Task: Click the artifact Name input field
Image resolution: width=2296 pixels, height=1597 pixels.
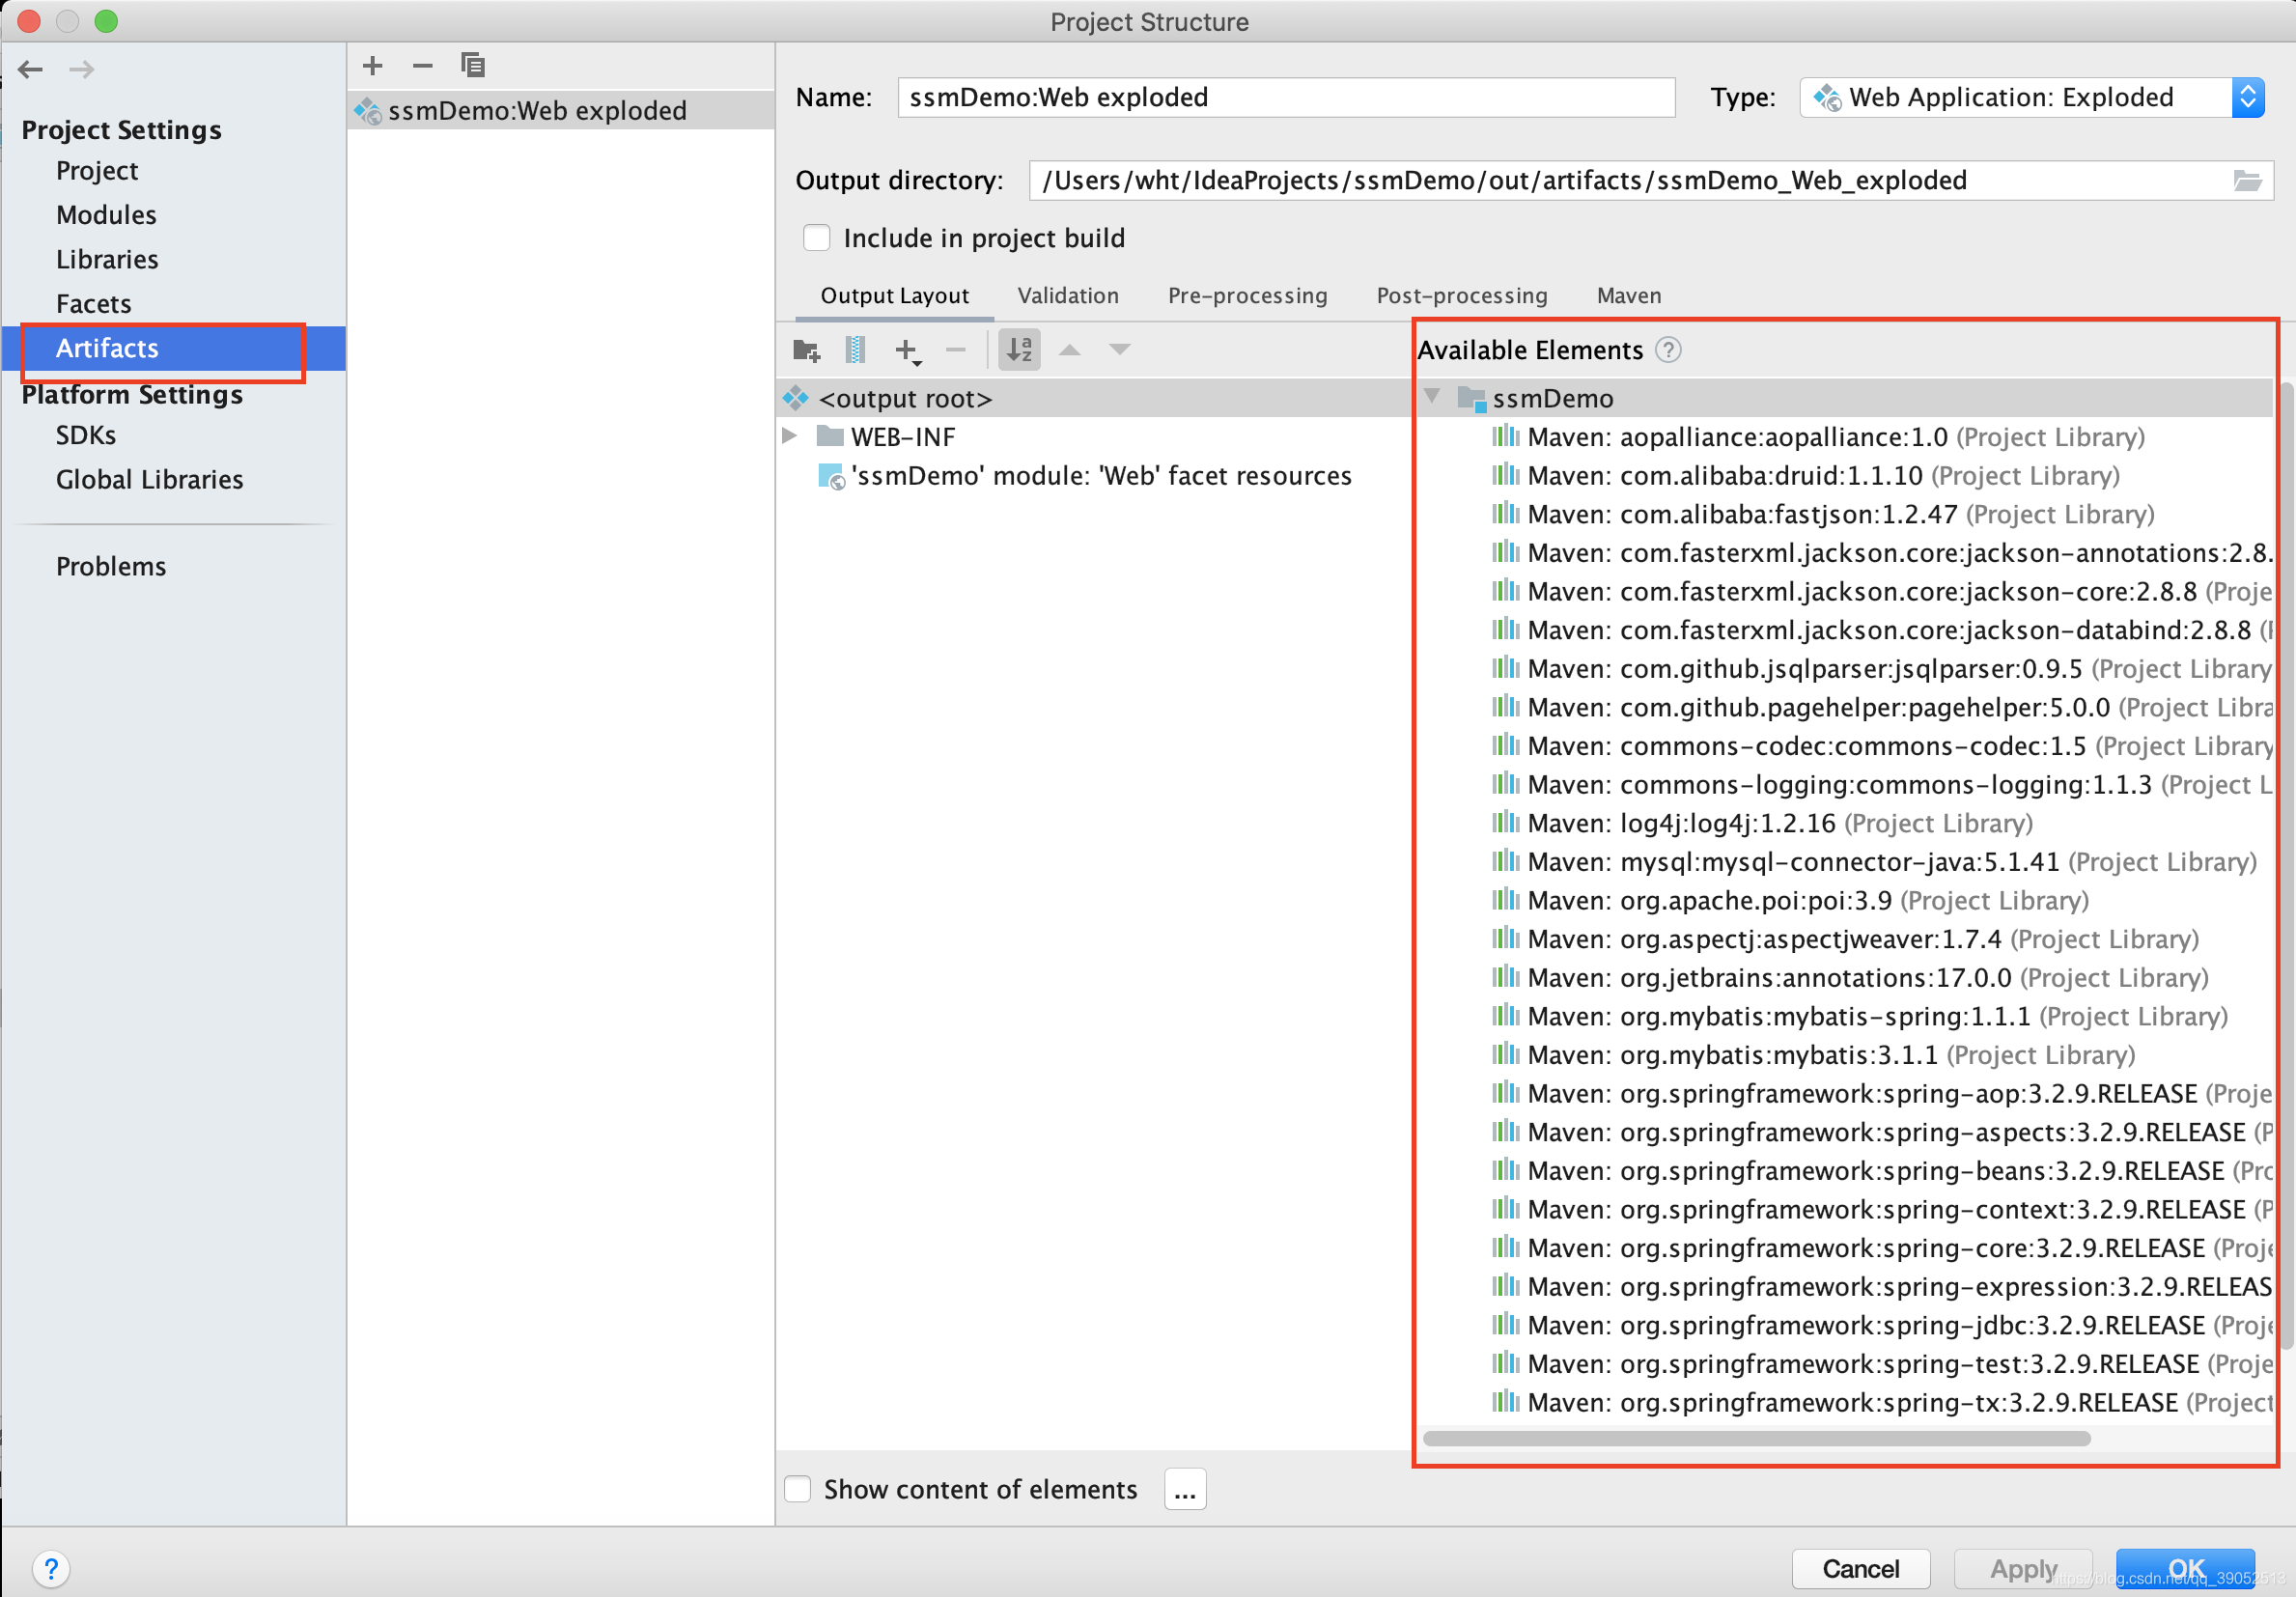Action: [x=1285, y=97]
